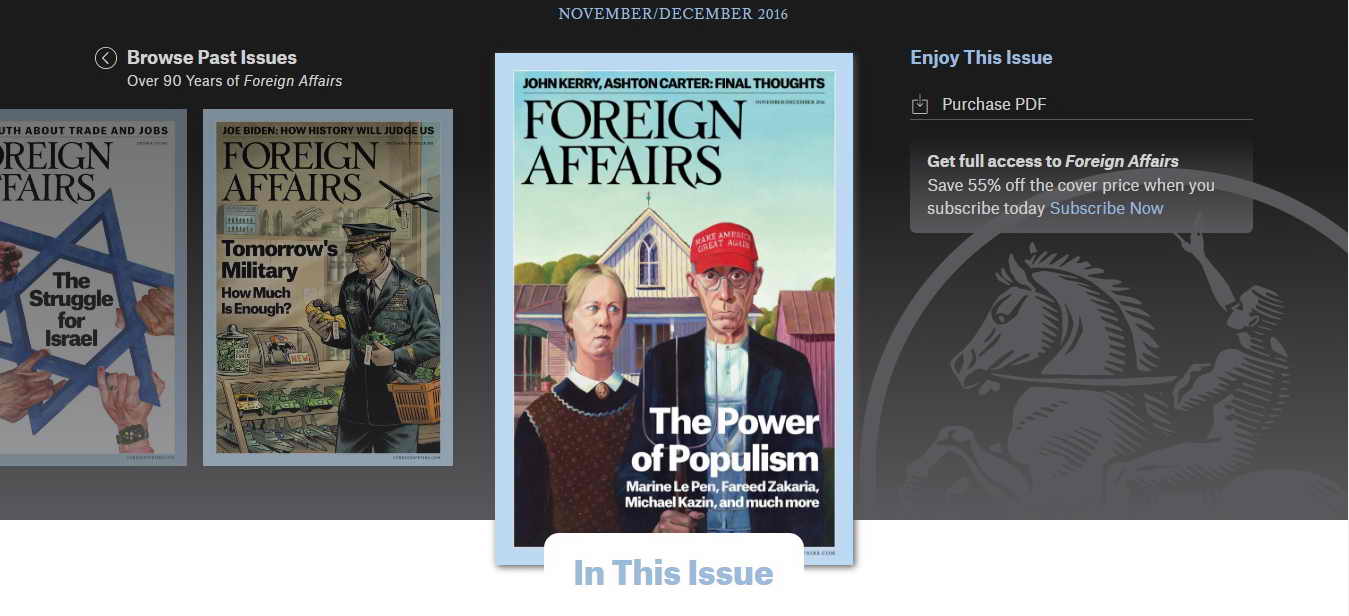Select the Purchase PDF link
This screenshot has width=1349, height=616.
pyautogui.click(x=994, y=104)
